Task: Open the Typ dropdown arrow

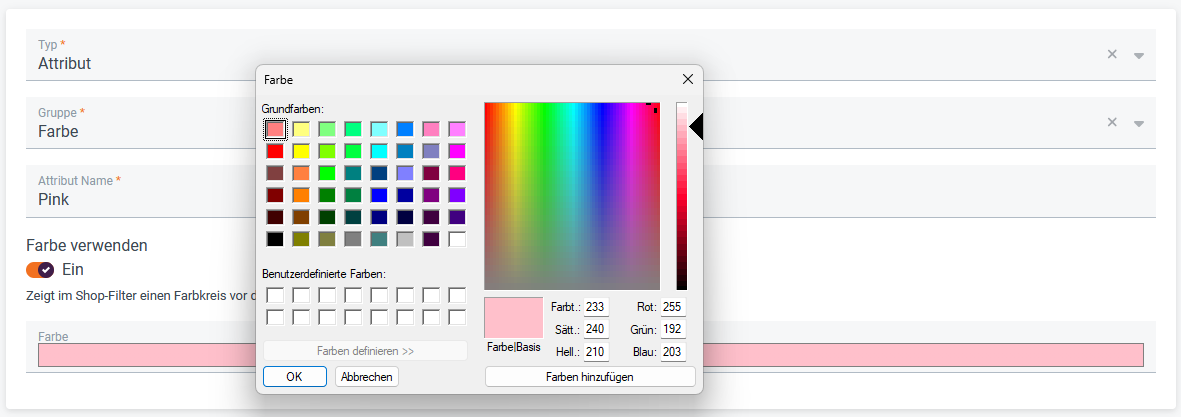Action: pos(1139,55)
